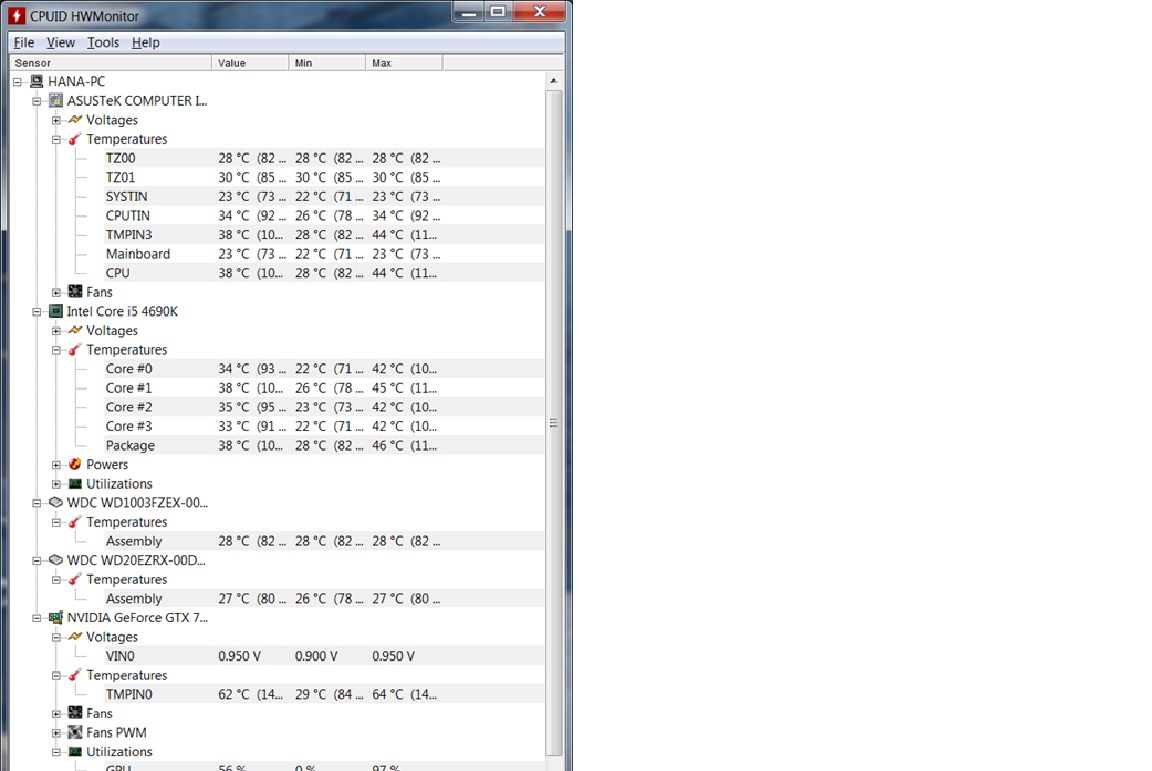Click the scrollbar up arrow
This screenshot has height=771, width=1152.
[554, 80]
